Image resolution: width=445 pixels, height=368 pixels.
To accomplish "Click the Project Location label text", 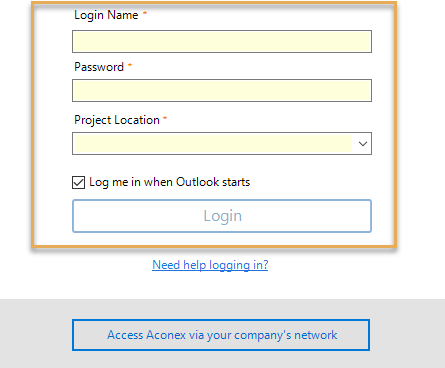I will (117, 120).
